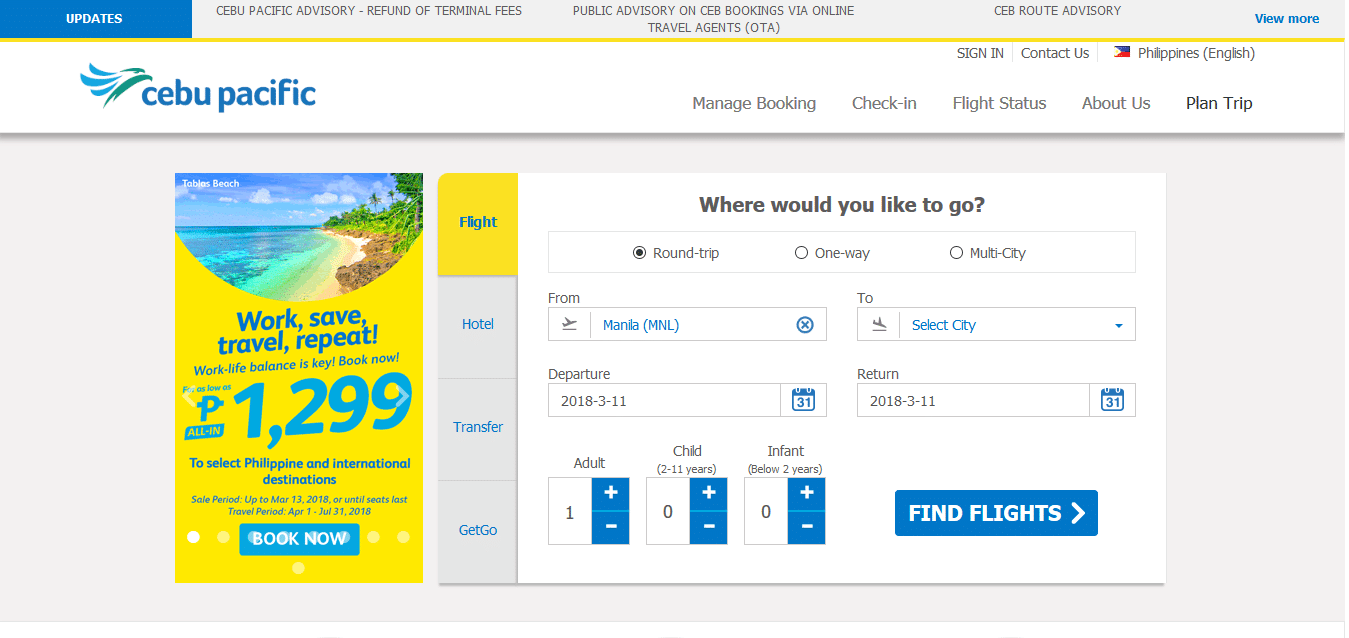Select the One-way option
Screen dimensions: 1349x638
tap(832, 253)
